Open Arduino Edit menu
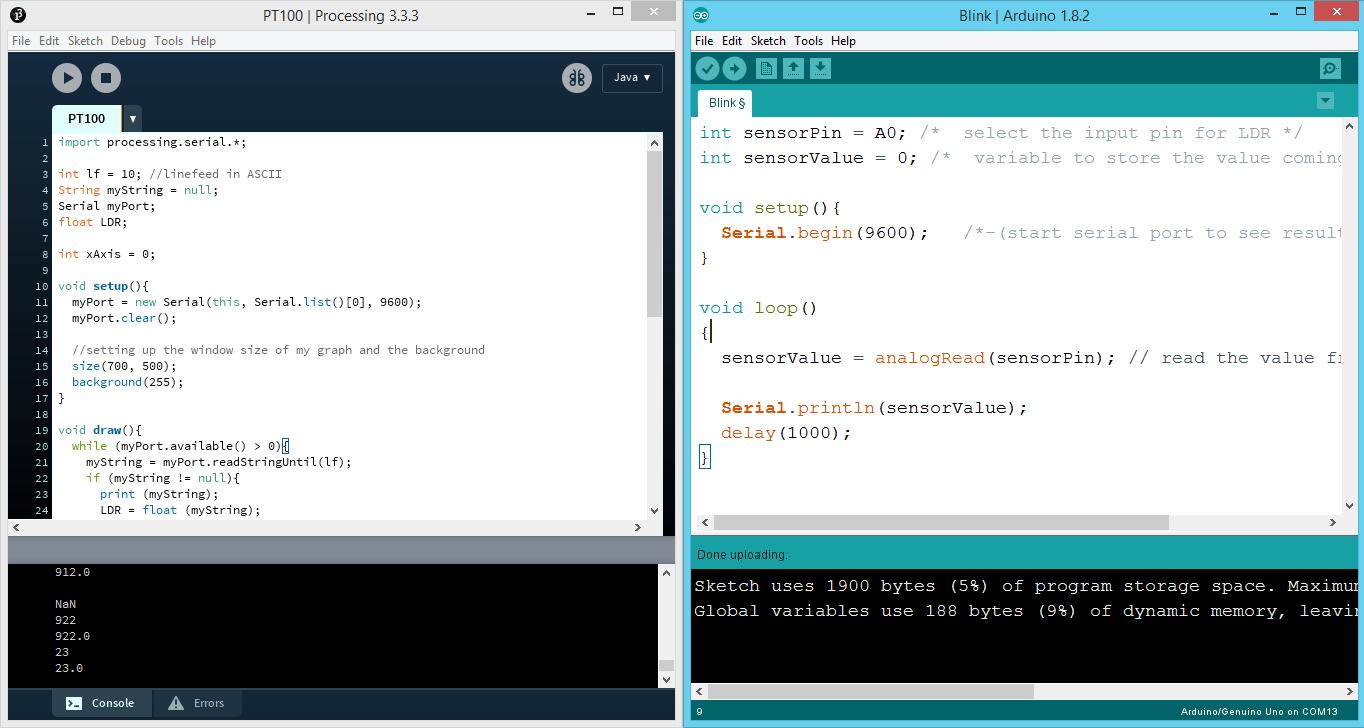This screenshot has width=1364, height=728. click(x=732, y=41)
